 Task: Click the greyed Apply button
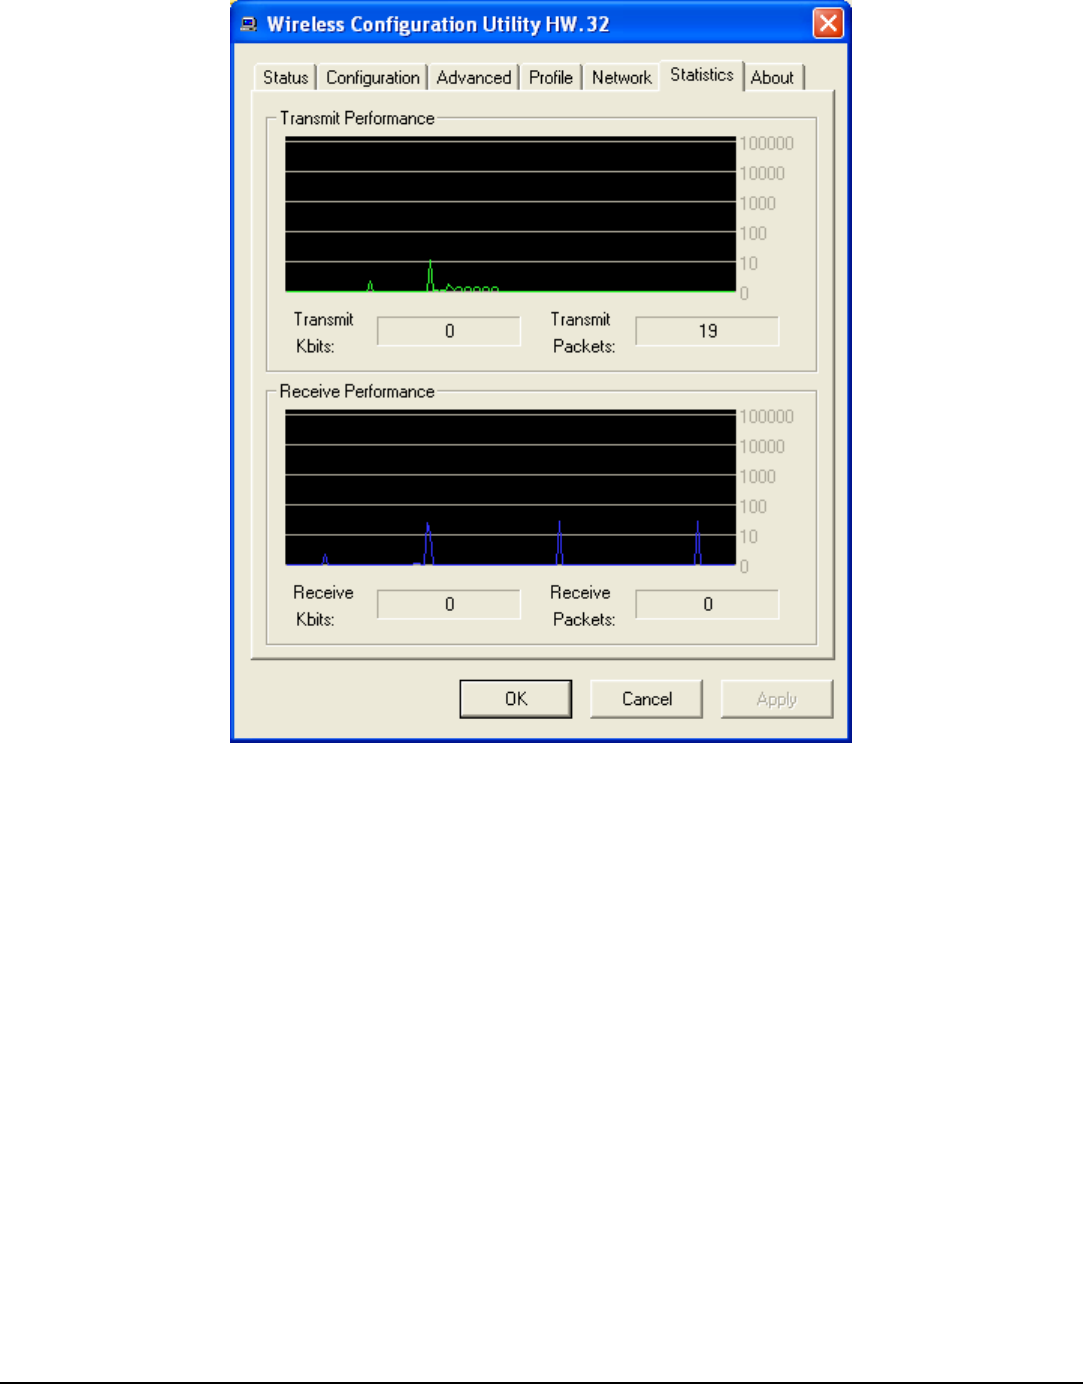pos(777,699)
